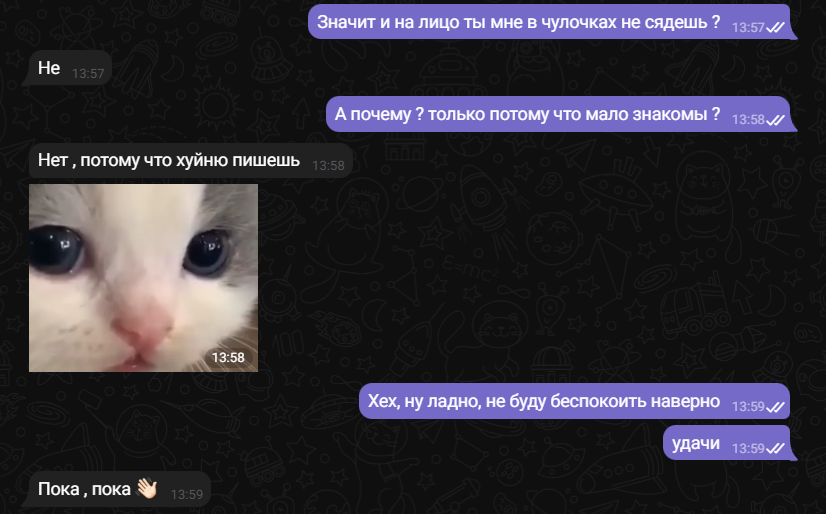The width and height of the screenshot is (826, 514).
Task: Click the 13:59 timestamp beside 'удачи'
Action: point(748,449)
